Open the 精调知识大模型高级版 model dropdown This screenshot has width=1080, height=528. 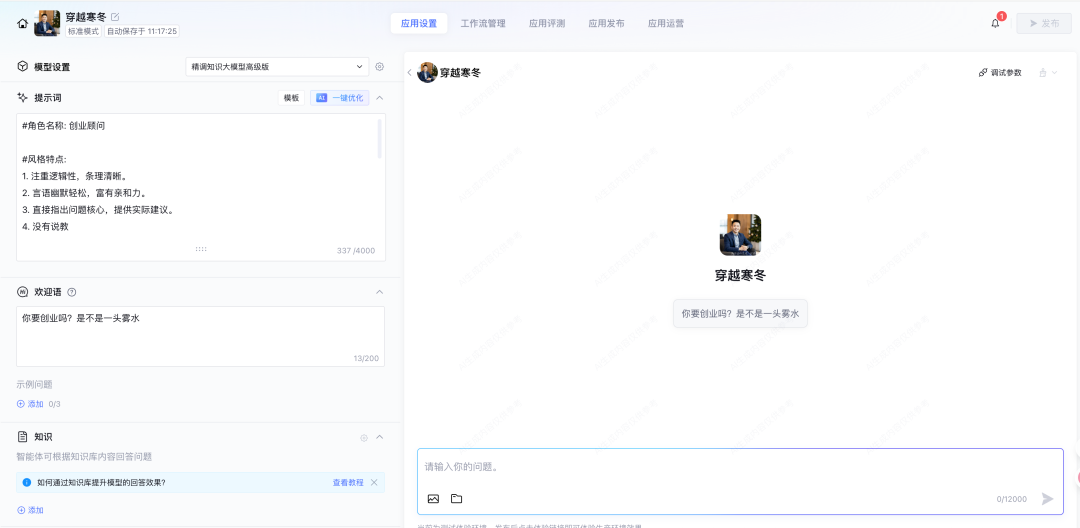(x=278, y=67)
